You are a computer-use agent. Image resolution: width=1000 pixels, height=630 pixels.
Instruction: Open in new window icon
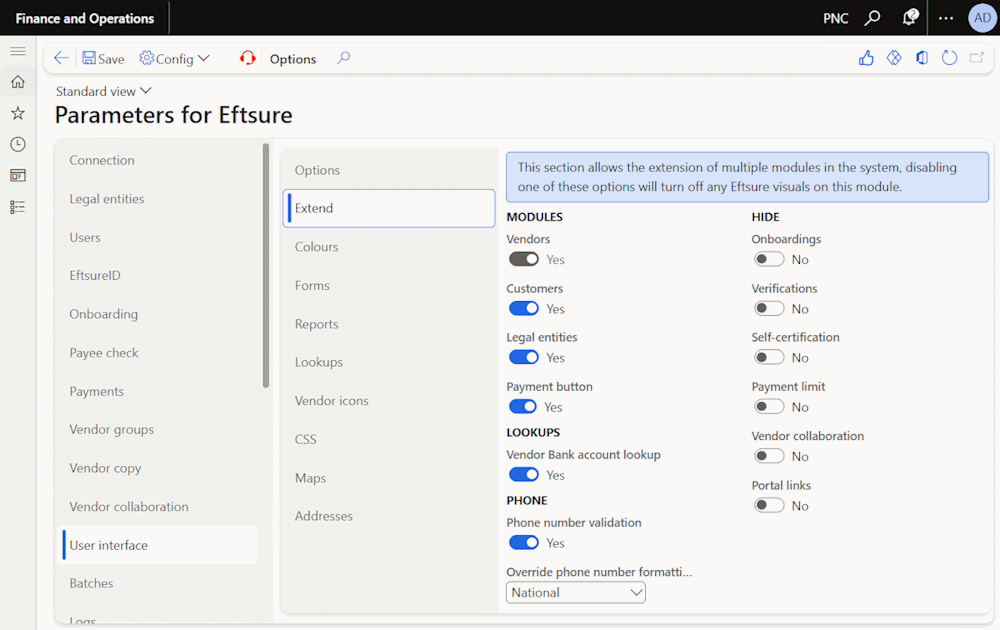point(976,58)
